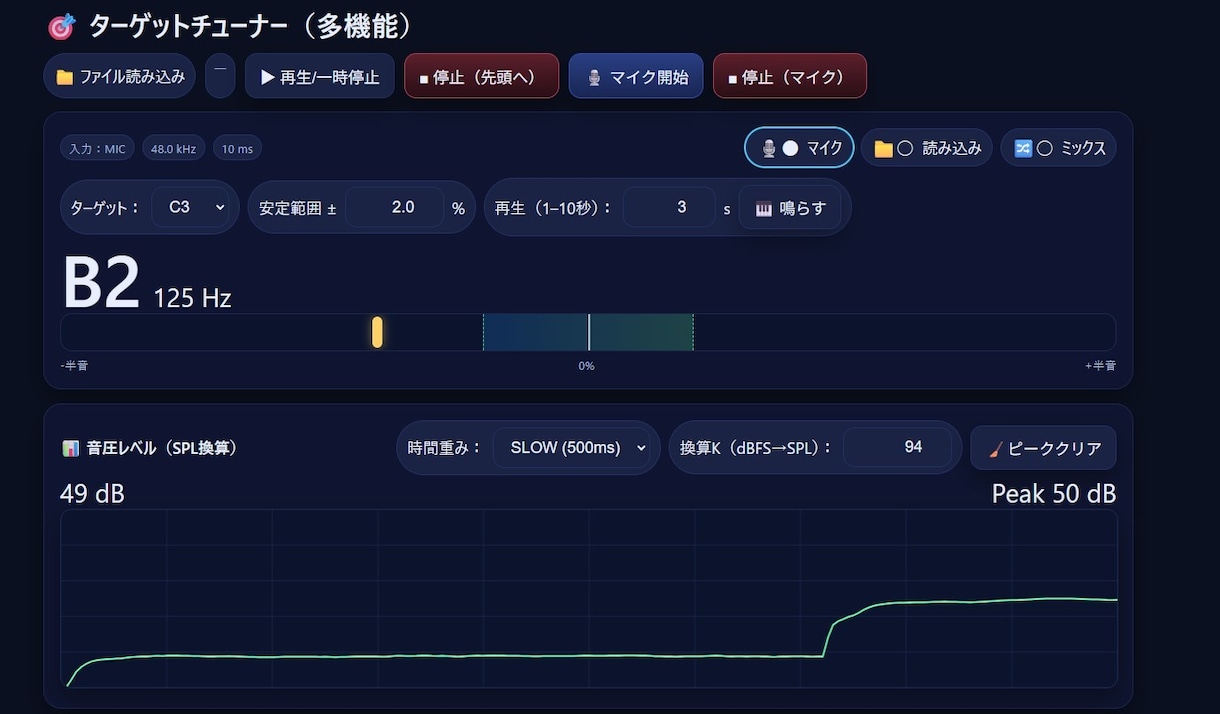
Task: Click the folder icon on ファイル読み込み
Action: 65,77
